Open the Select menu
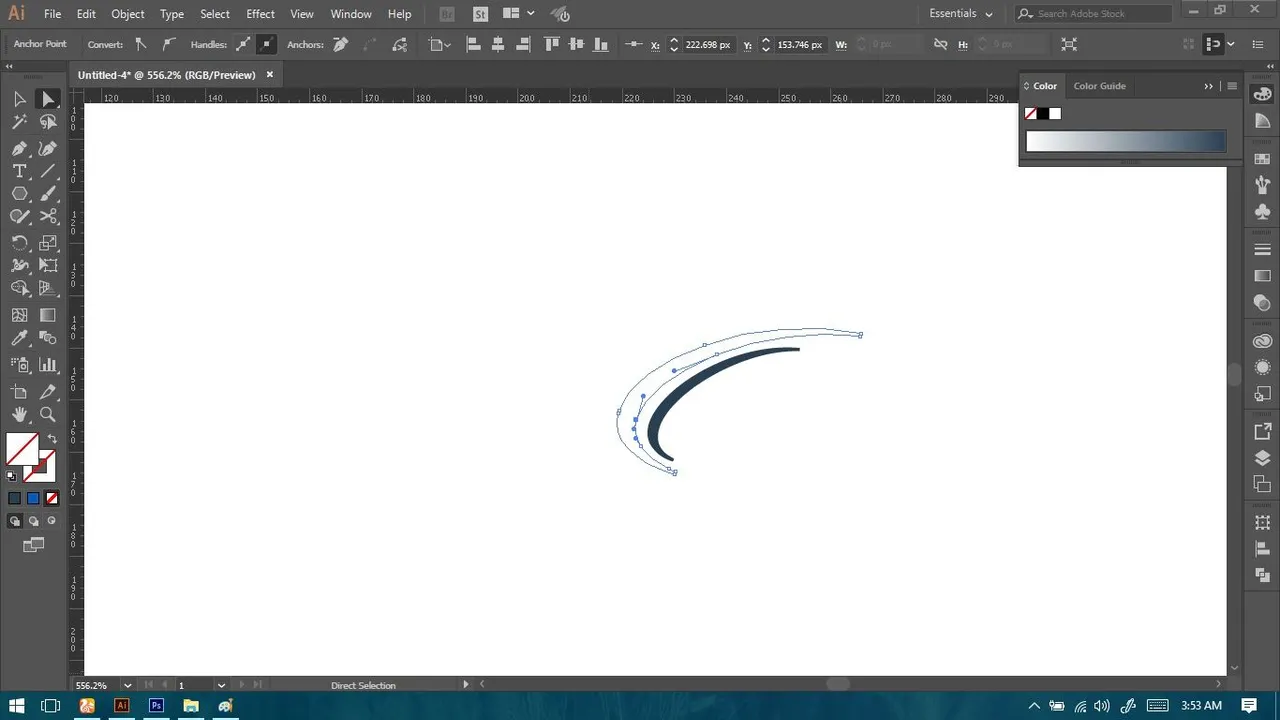This screenshot has width=1280, height=720. click(x=215, y=14)
